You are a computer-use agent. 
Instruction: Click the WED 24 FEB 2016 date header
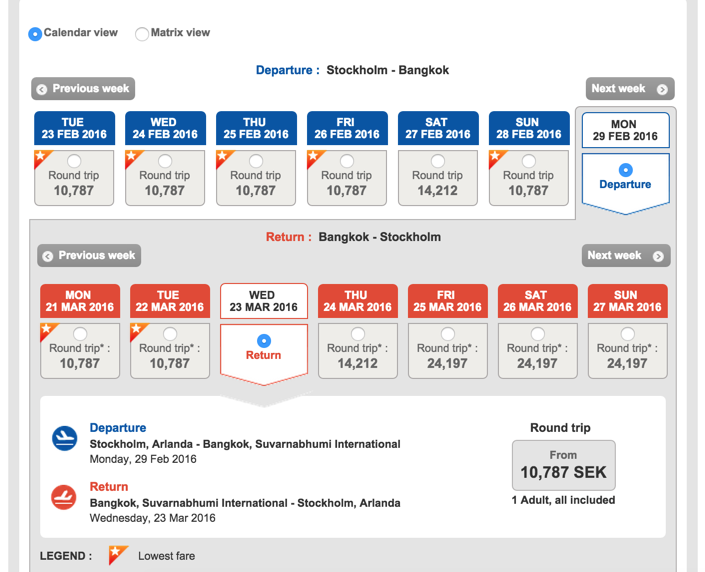pos(165,129)
